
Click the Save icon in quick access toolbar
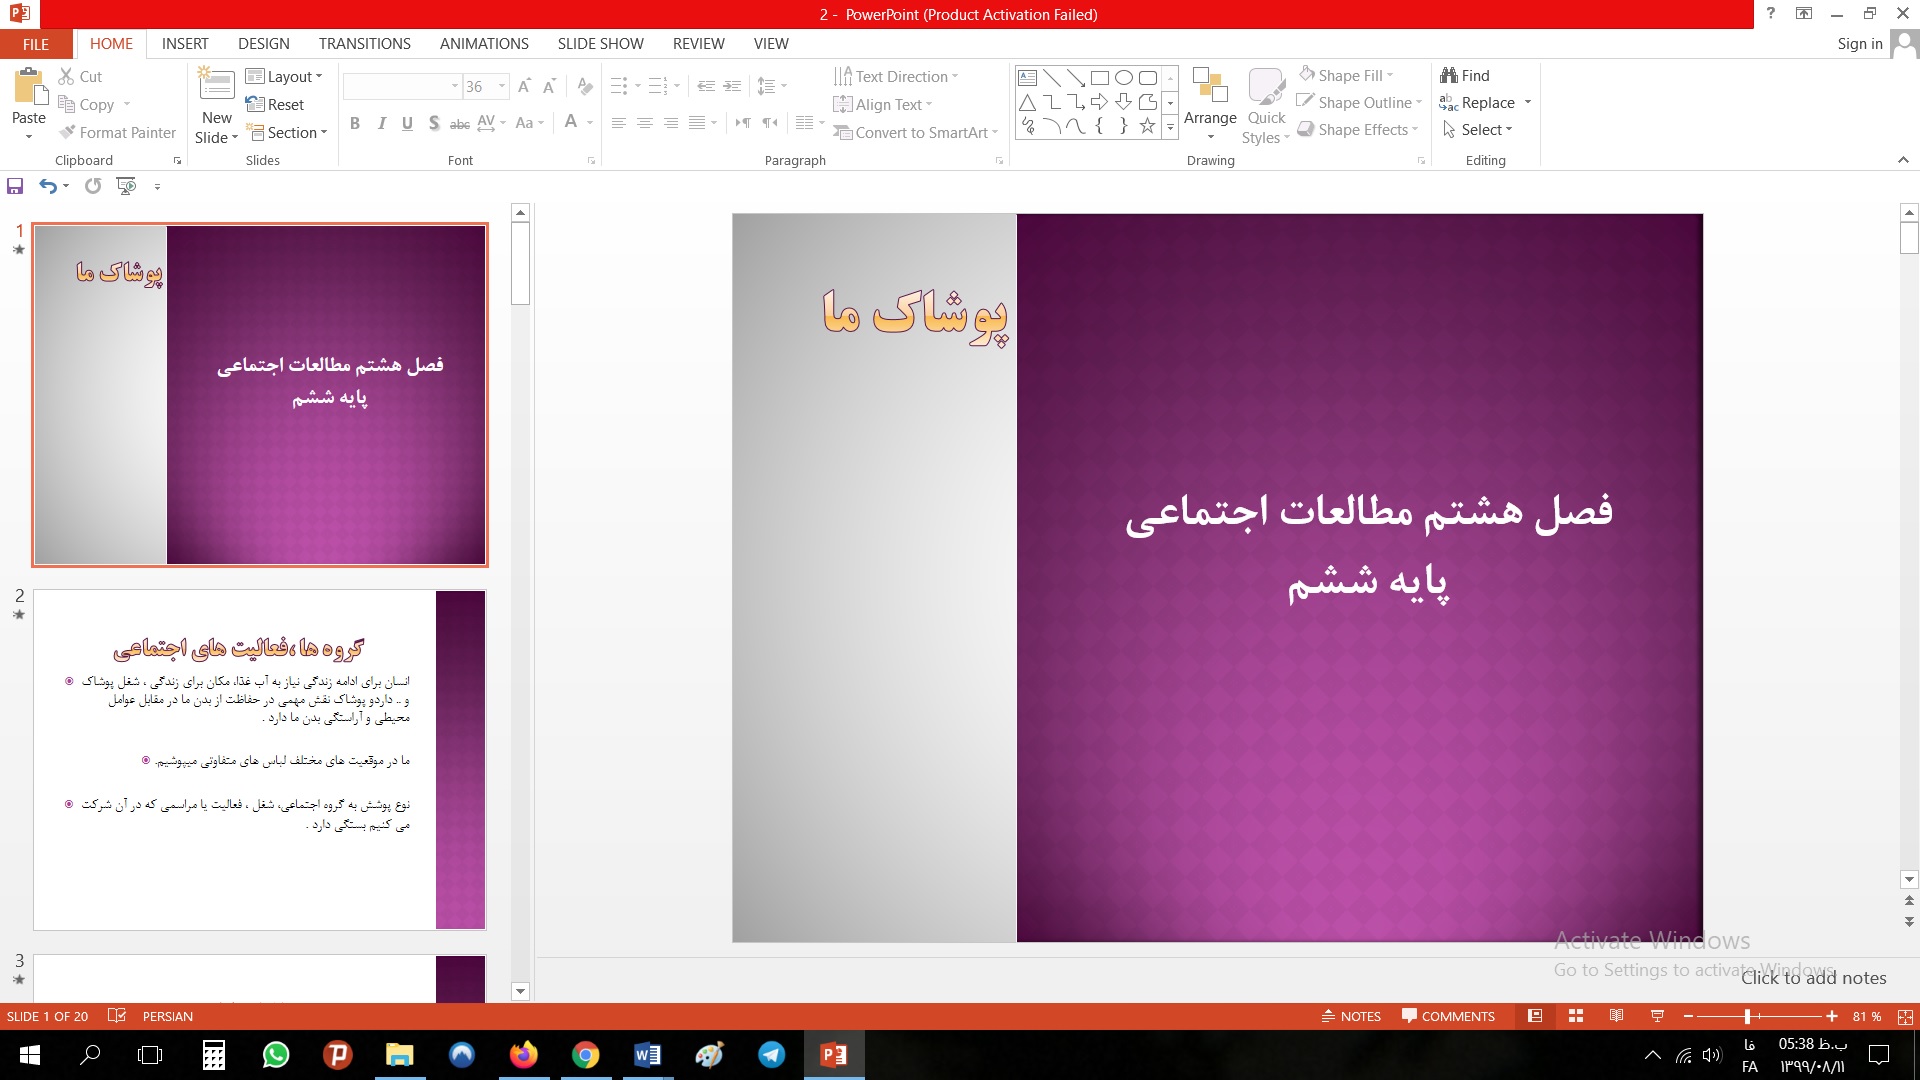coord(15,186)
